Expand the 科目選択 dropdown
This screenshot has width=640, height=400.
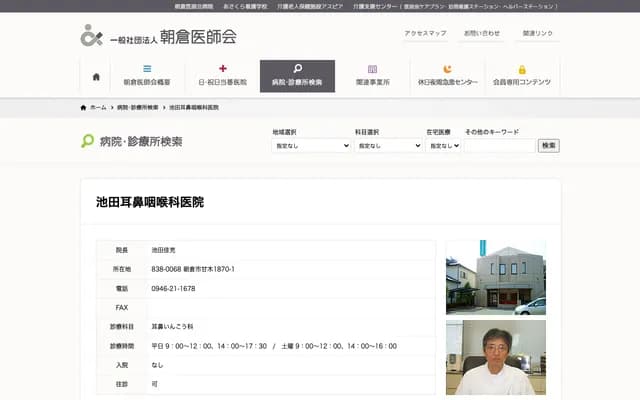click(388, 146)
